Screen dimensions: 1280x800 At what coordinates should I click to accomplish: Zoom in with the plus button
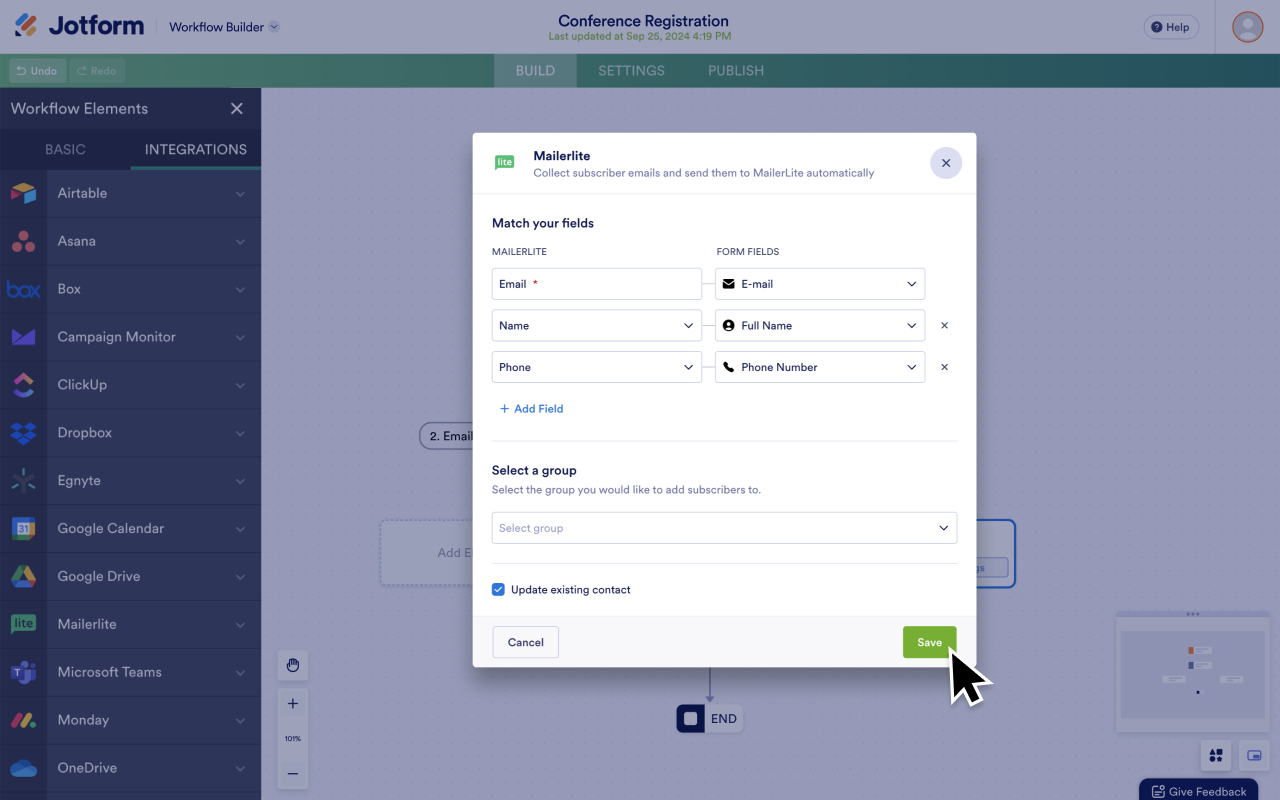(293, 704)
